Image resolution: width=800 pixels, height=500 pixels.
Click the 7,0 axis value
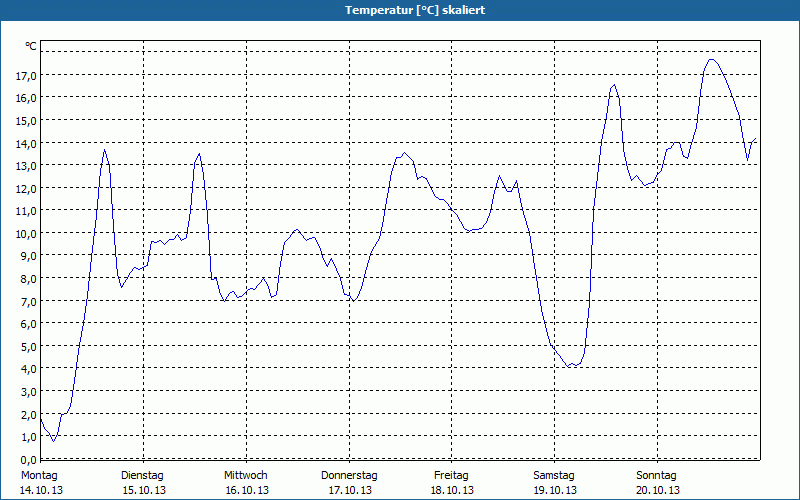coord(29,302)
